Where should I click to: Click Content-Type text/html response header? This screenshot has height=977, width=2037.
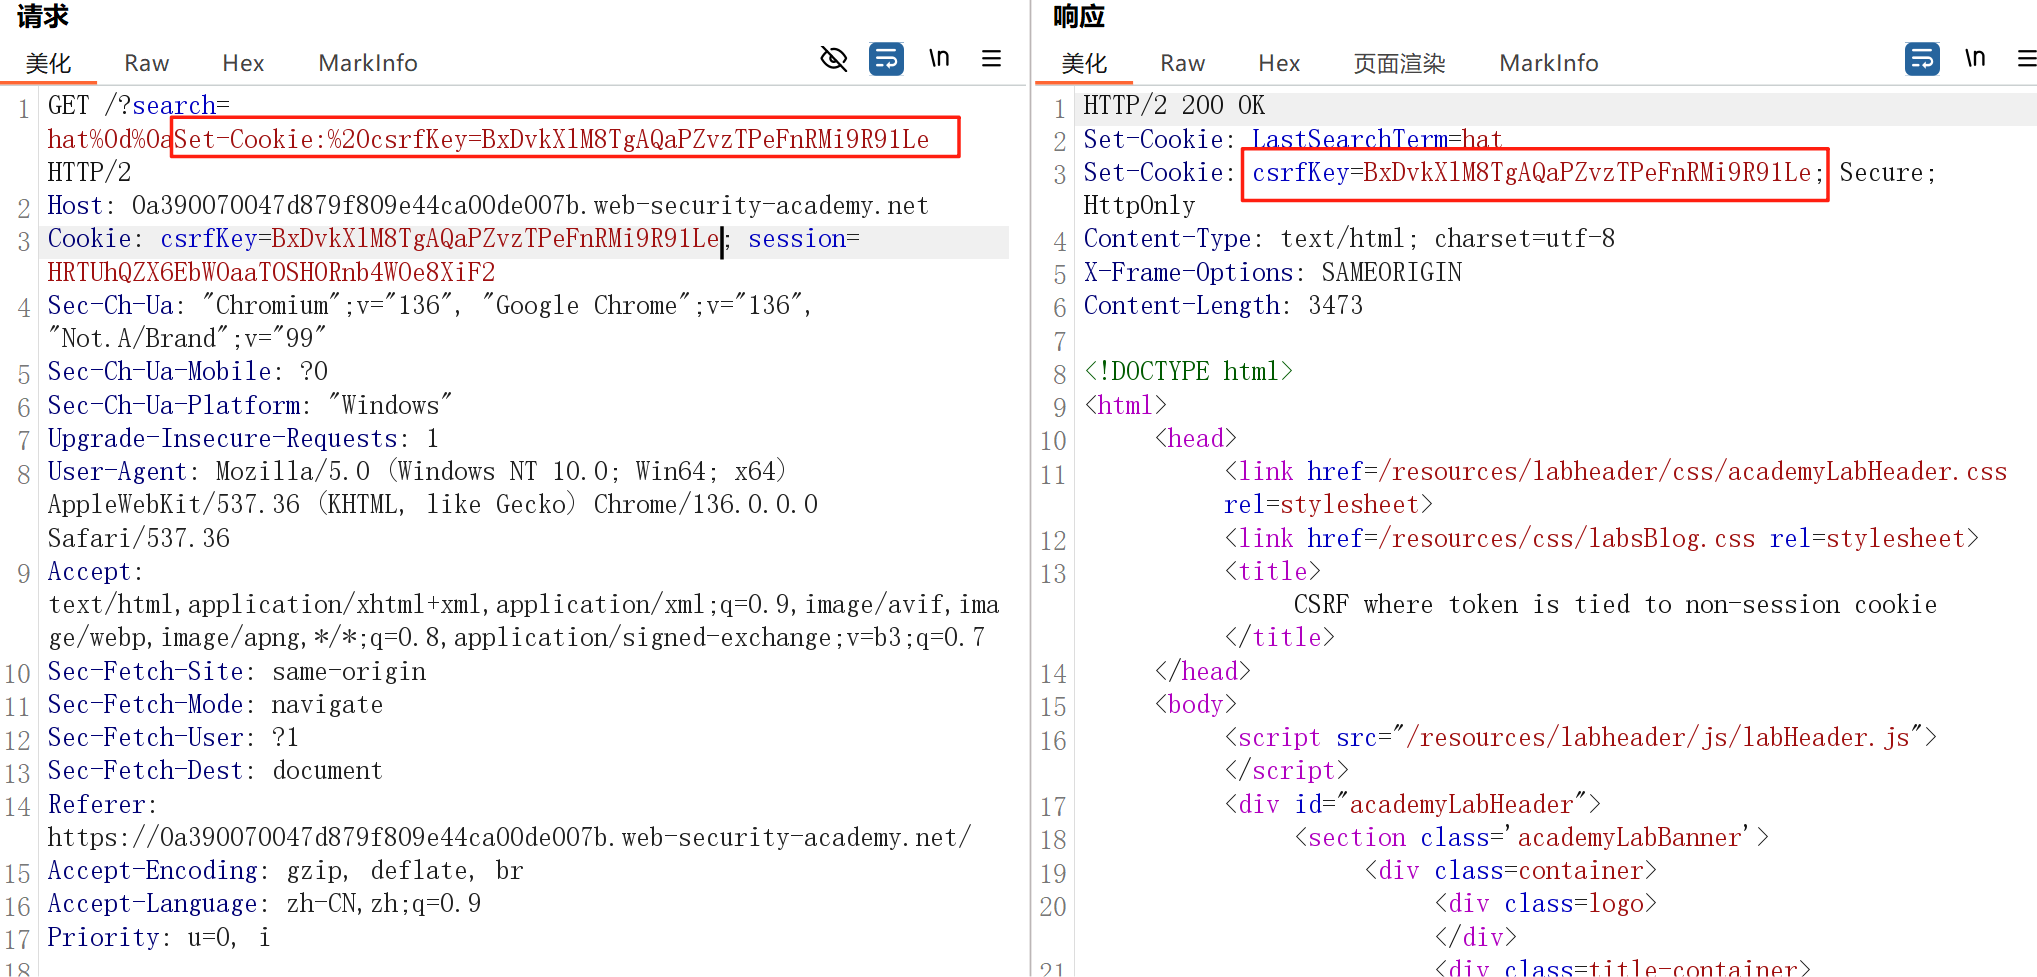point(1349,239)
